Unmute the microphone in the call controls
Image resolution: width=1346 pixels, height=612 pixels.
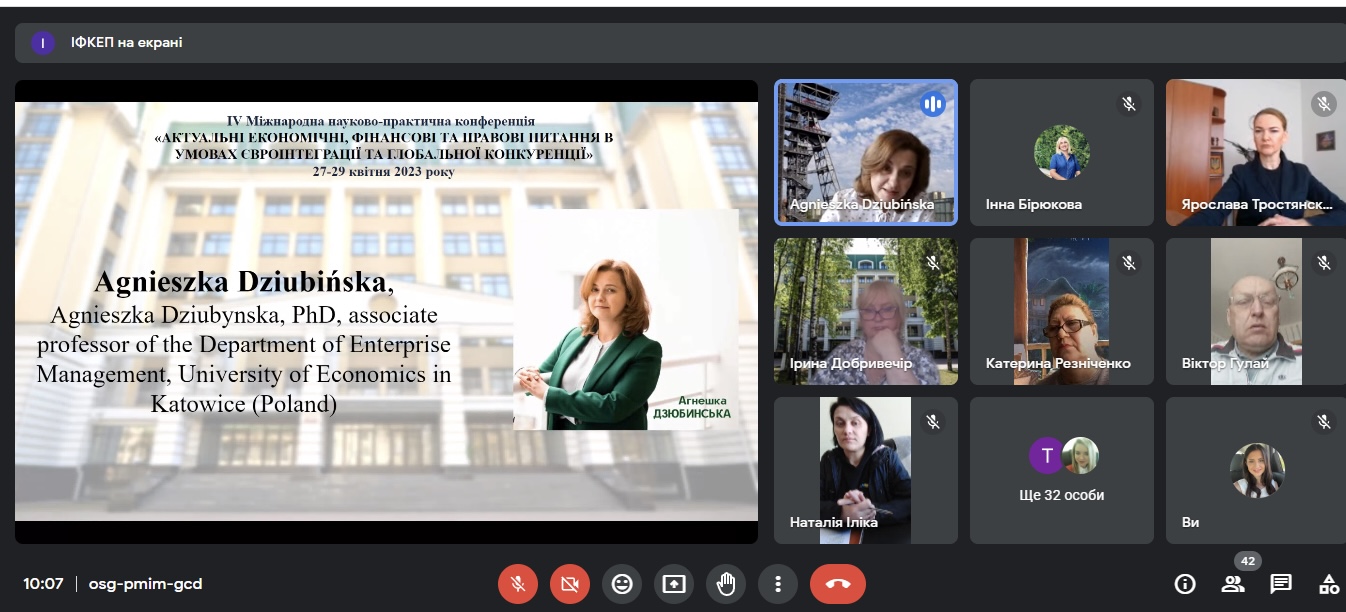click(x=518, y=584)
